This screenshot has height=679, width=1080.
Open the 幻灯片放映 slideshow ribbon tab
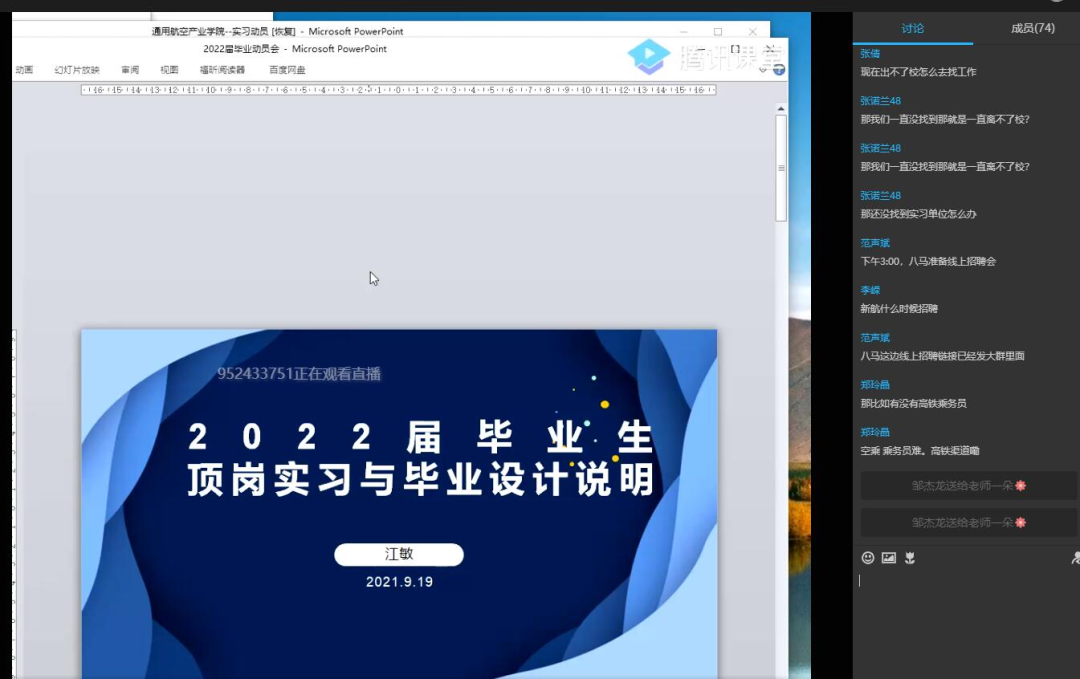(x=77, y=70)
